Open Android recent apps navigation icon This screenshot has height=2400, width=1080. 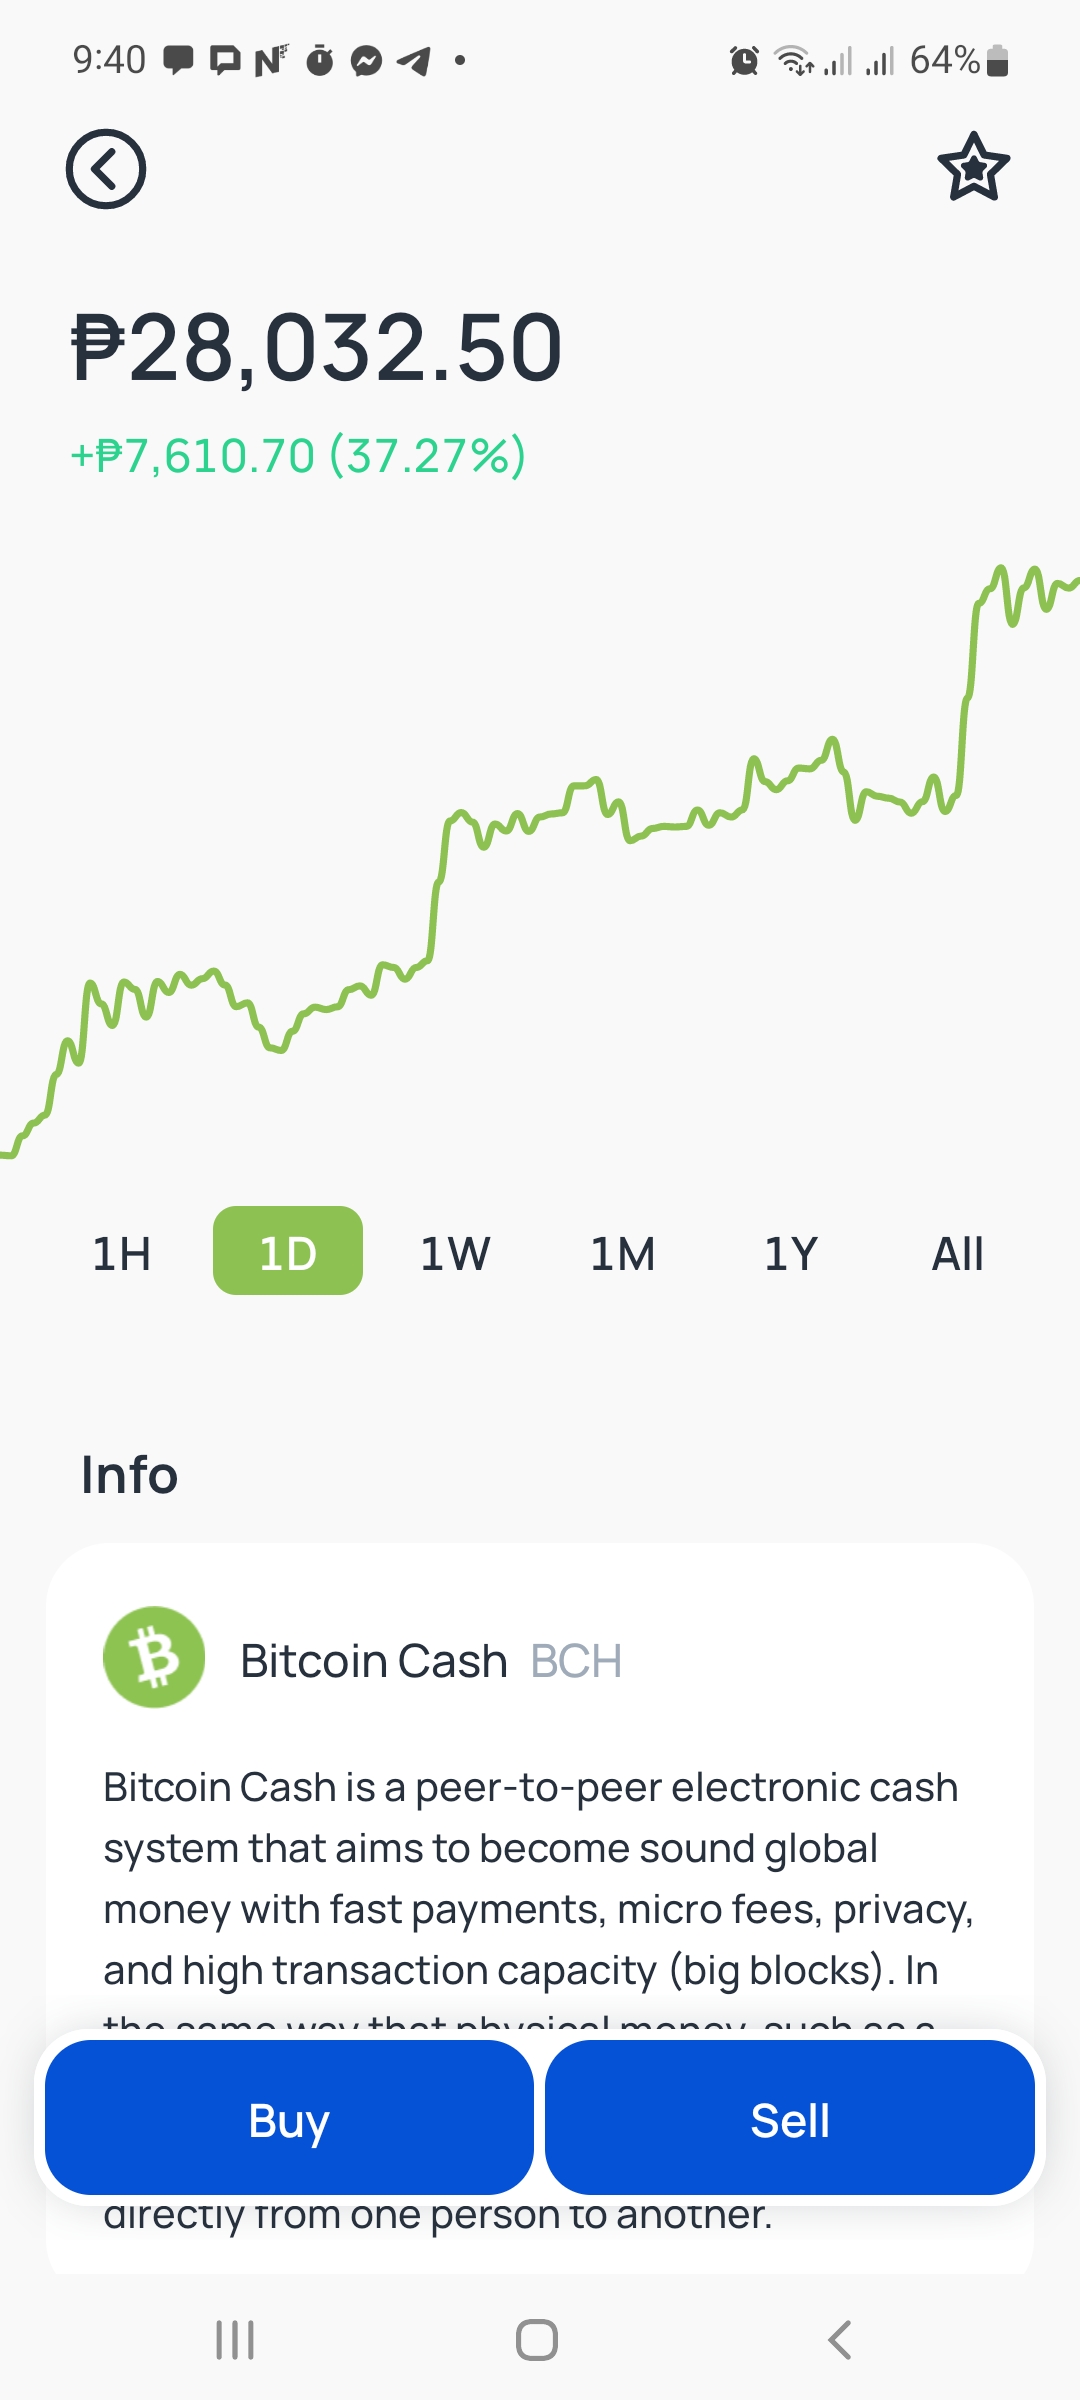[235, 2340]
